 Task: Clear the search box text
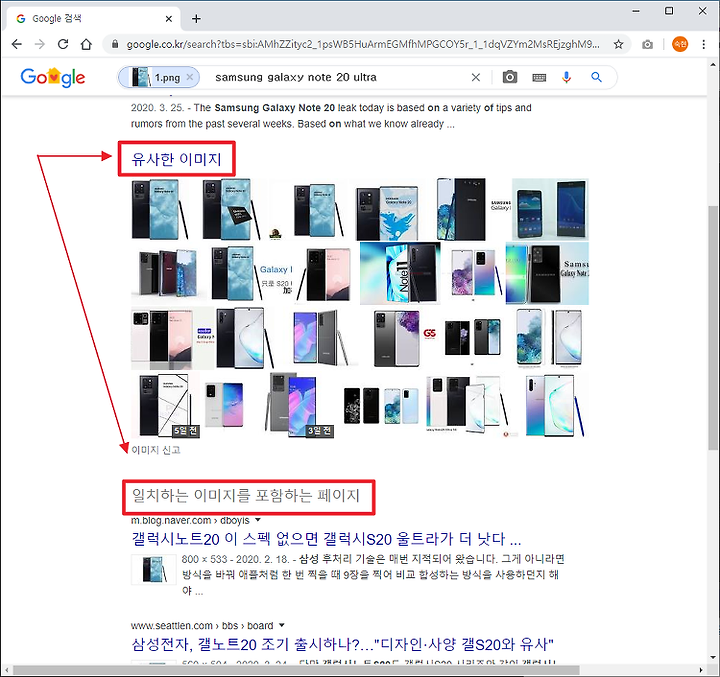tap(476, 77)
